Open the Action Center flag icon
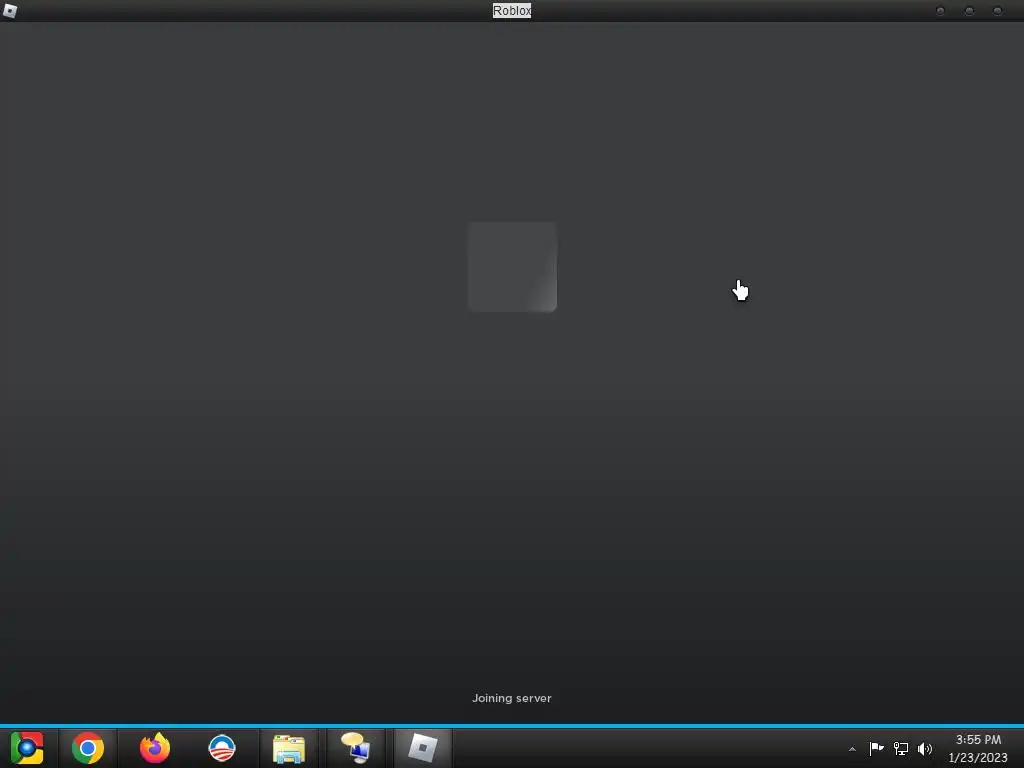1024x768 pixels. coord(876,748)
